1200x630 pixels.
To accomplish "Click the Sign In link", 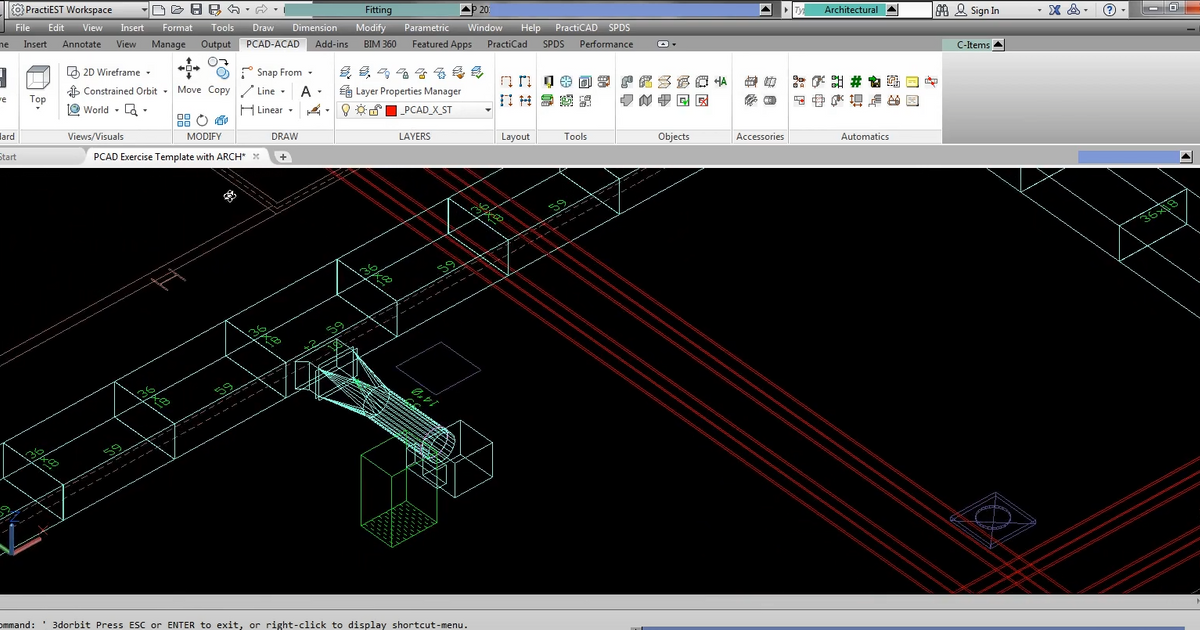I will [985, 9].
